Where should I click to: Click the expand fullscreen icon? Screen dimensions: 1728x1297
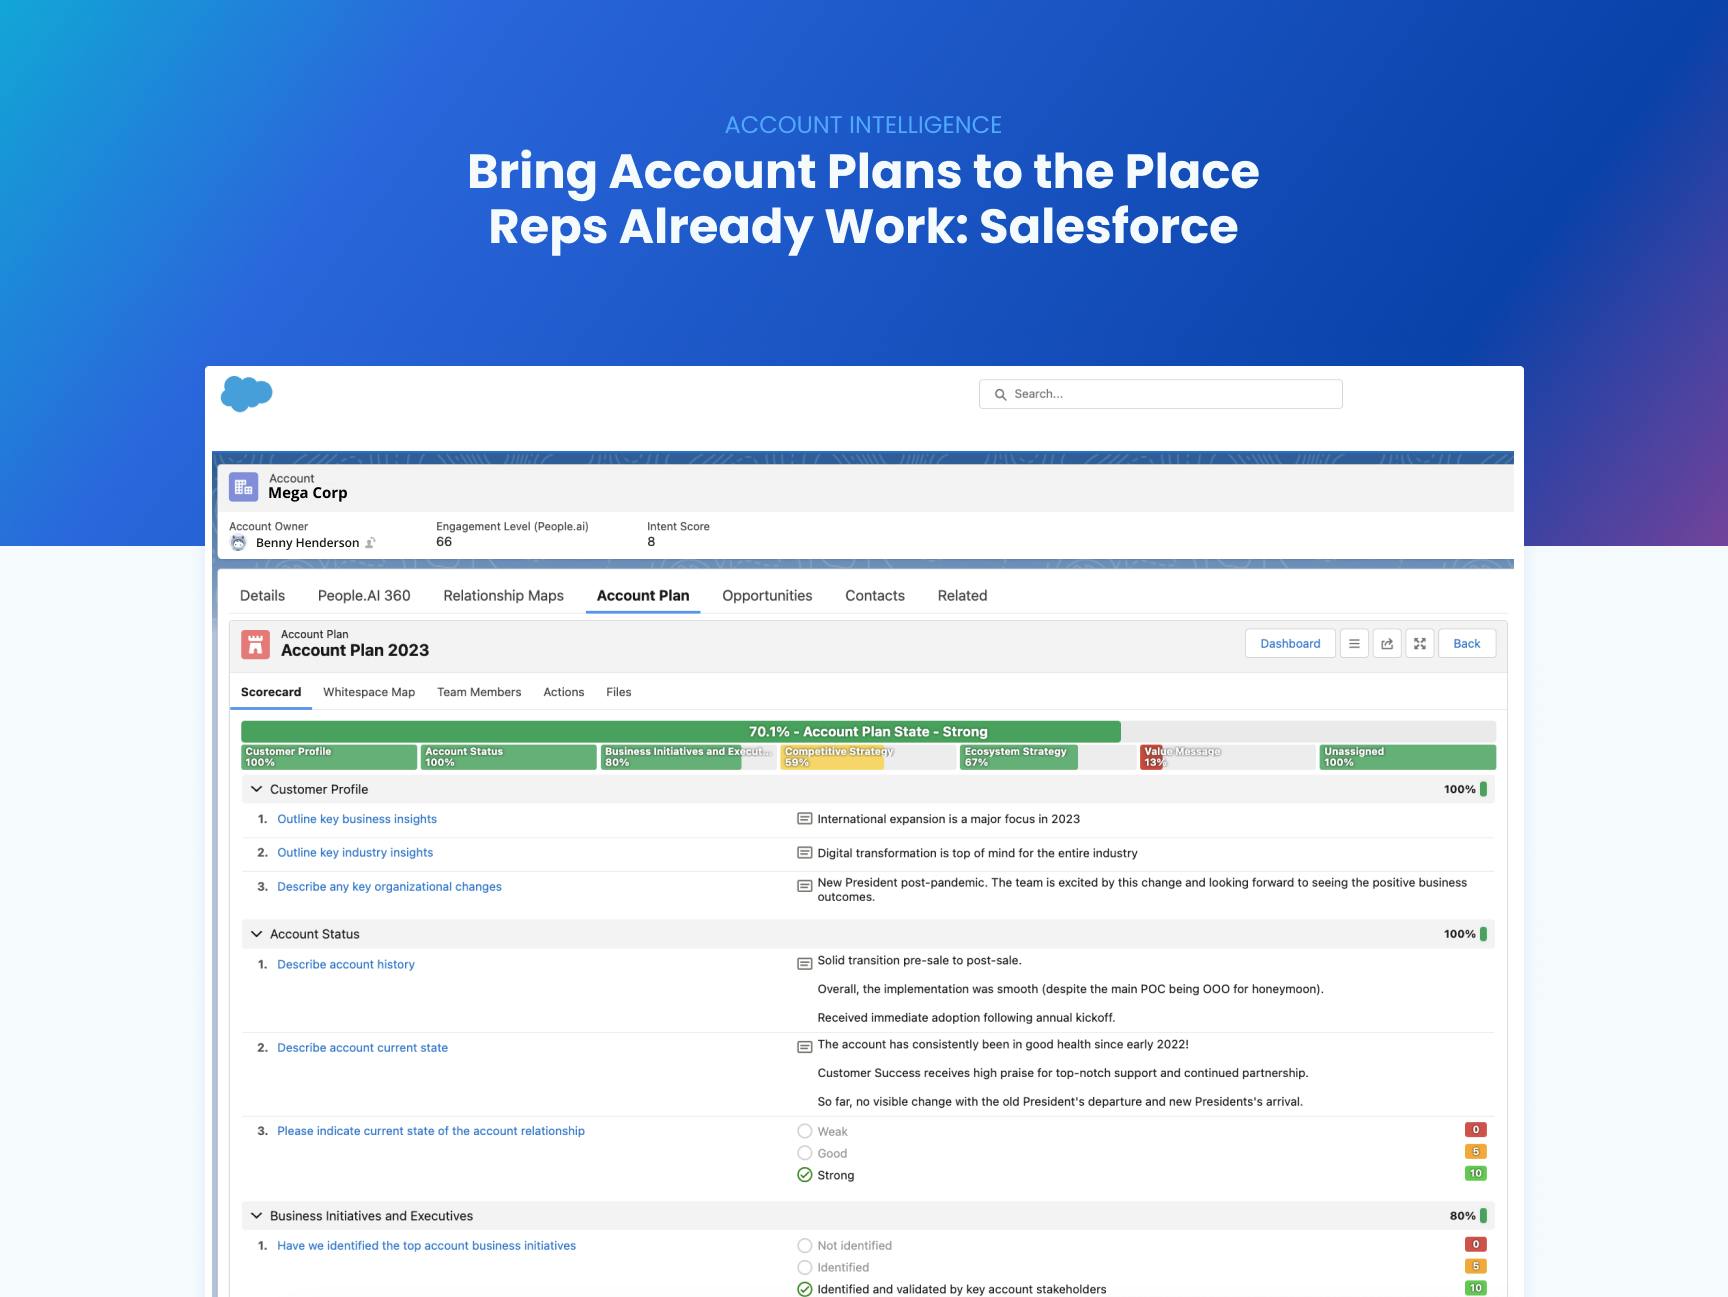pos(1420,644)
